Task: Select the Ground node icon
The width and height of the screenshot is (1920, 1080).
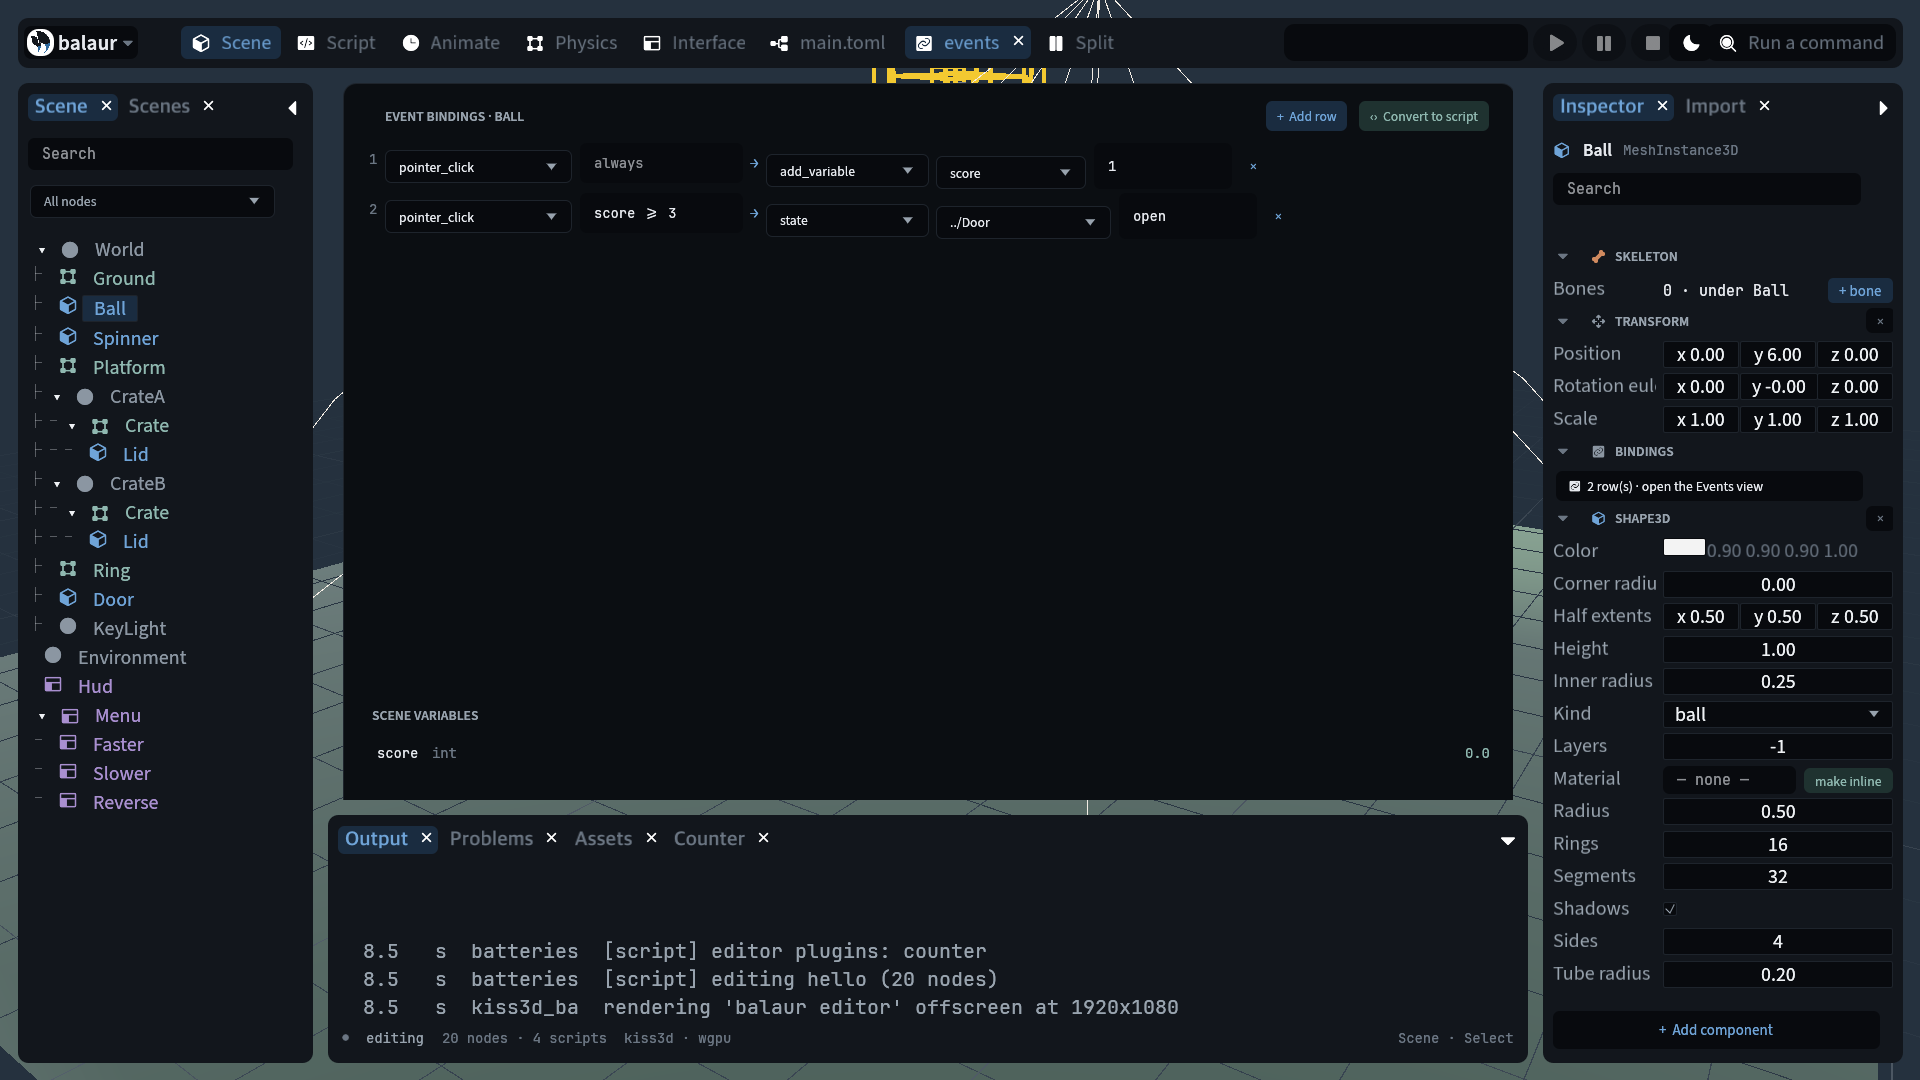Action: point(68,277)
